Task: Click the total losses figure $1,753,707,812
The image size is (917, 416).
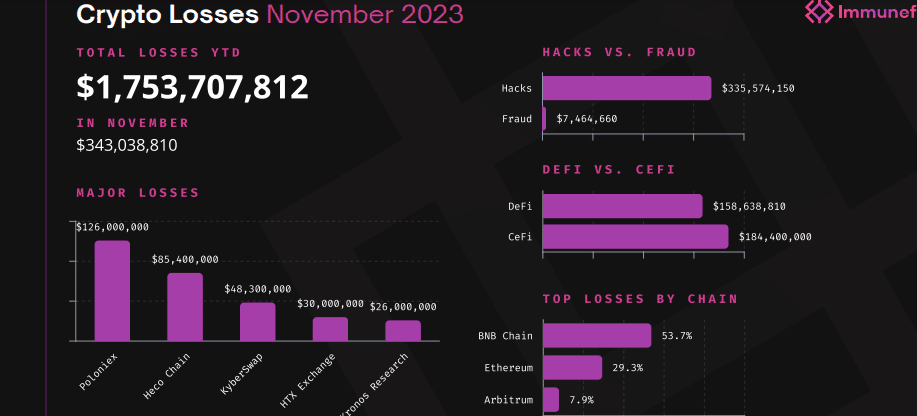Action: click(x=192, y=88)
